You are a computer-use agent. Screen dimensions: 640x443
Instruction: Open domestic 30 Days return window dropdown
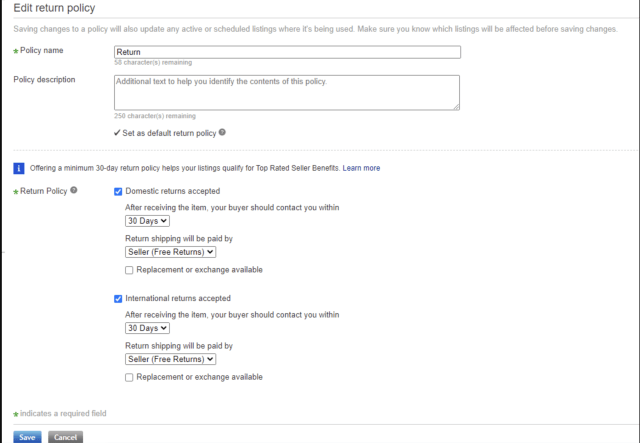(x=147, y=221)
